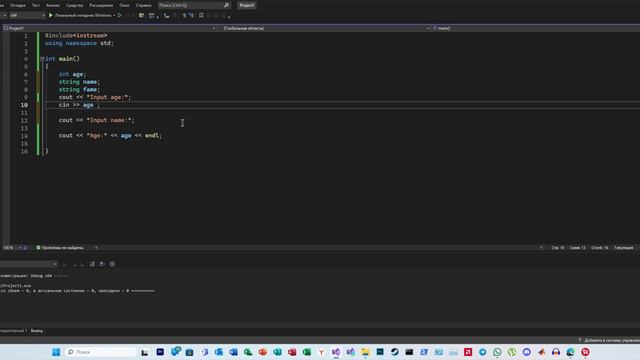Open Task View on the taskbar
The image size is (640, 360).
click(x=144, y=352)
